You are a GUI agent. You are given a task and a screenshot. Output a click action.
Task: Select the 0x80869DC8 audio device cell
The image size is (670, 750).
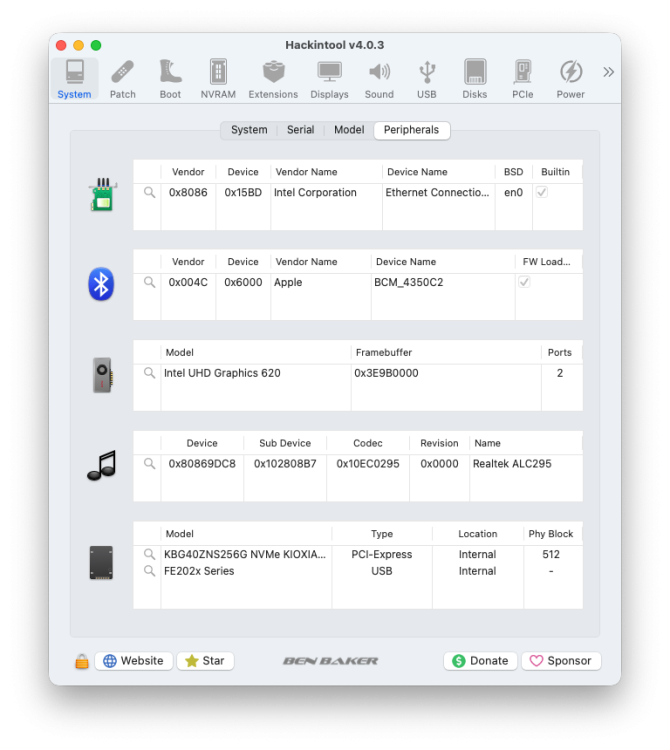[x=202, y=464]
